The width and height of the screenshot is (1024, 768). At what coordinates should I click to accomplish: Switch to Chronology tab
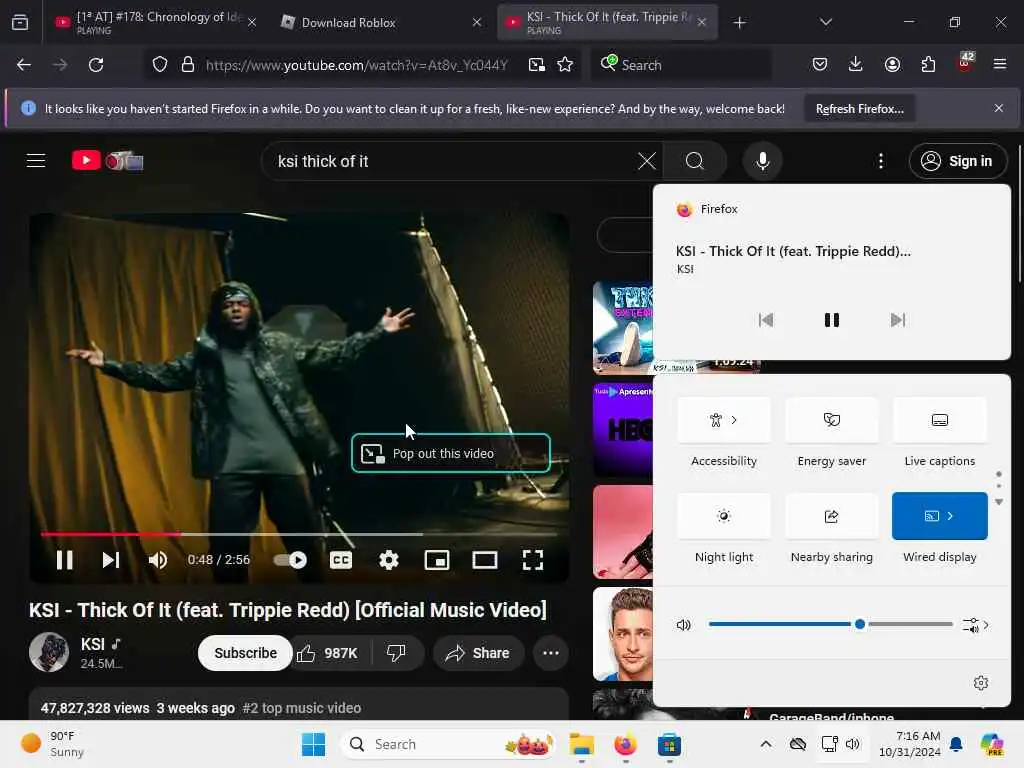(x=154, y=22)
